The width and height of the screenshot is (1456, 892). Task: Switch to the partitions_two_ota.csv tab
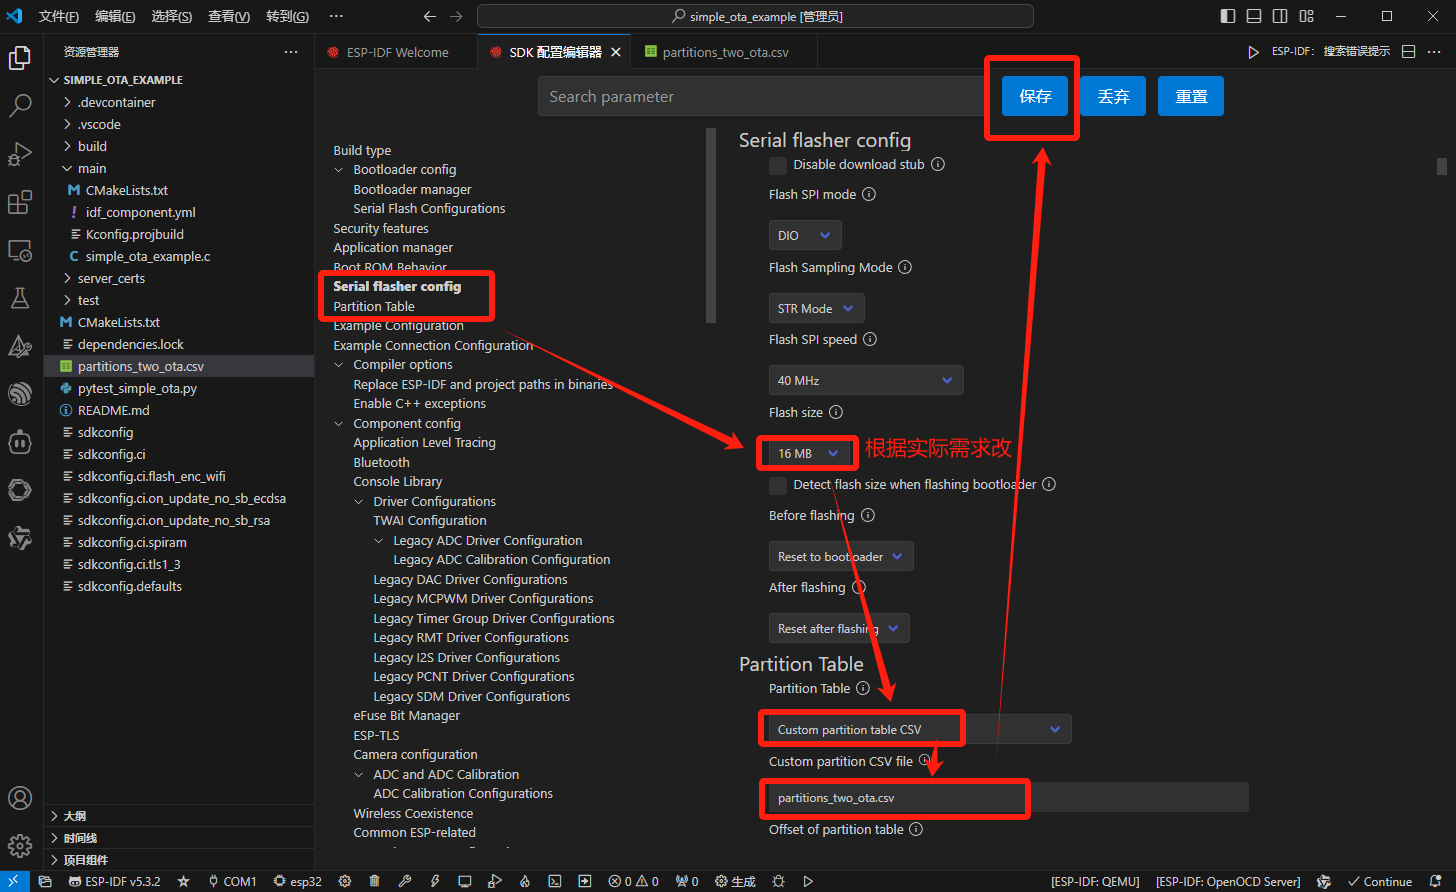pyautogui.click(x=725, y=52)
